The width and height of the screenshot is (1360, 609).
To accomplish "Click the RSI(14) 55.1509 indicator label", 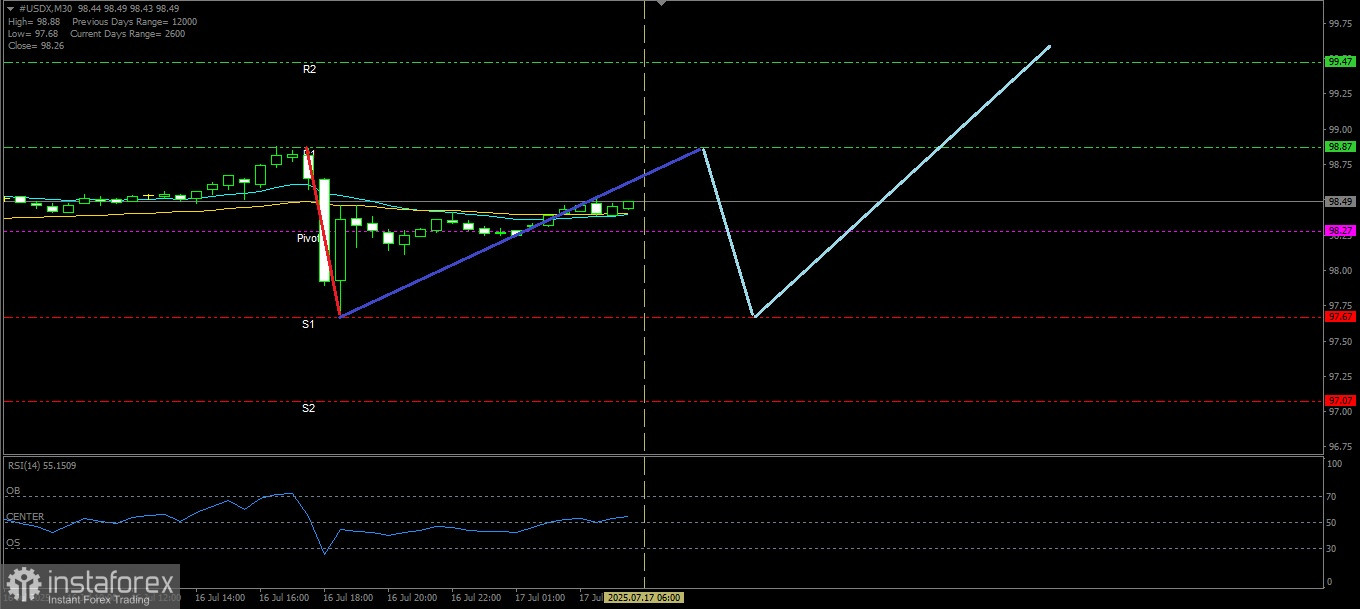I will (x=42, y=465).
